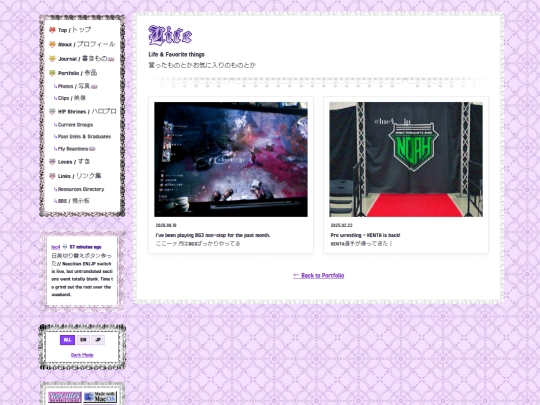Screen dimensions: 540x405
Task: Enable Dark Mode
Action: (82, 355)
